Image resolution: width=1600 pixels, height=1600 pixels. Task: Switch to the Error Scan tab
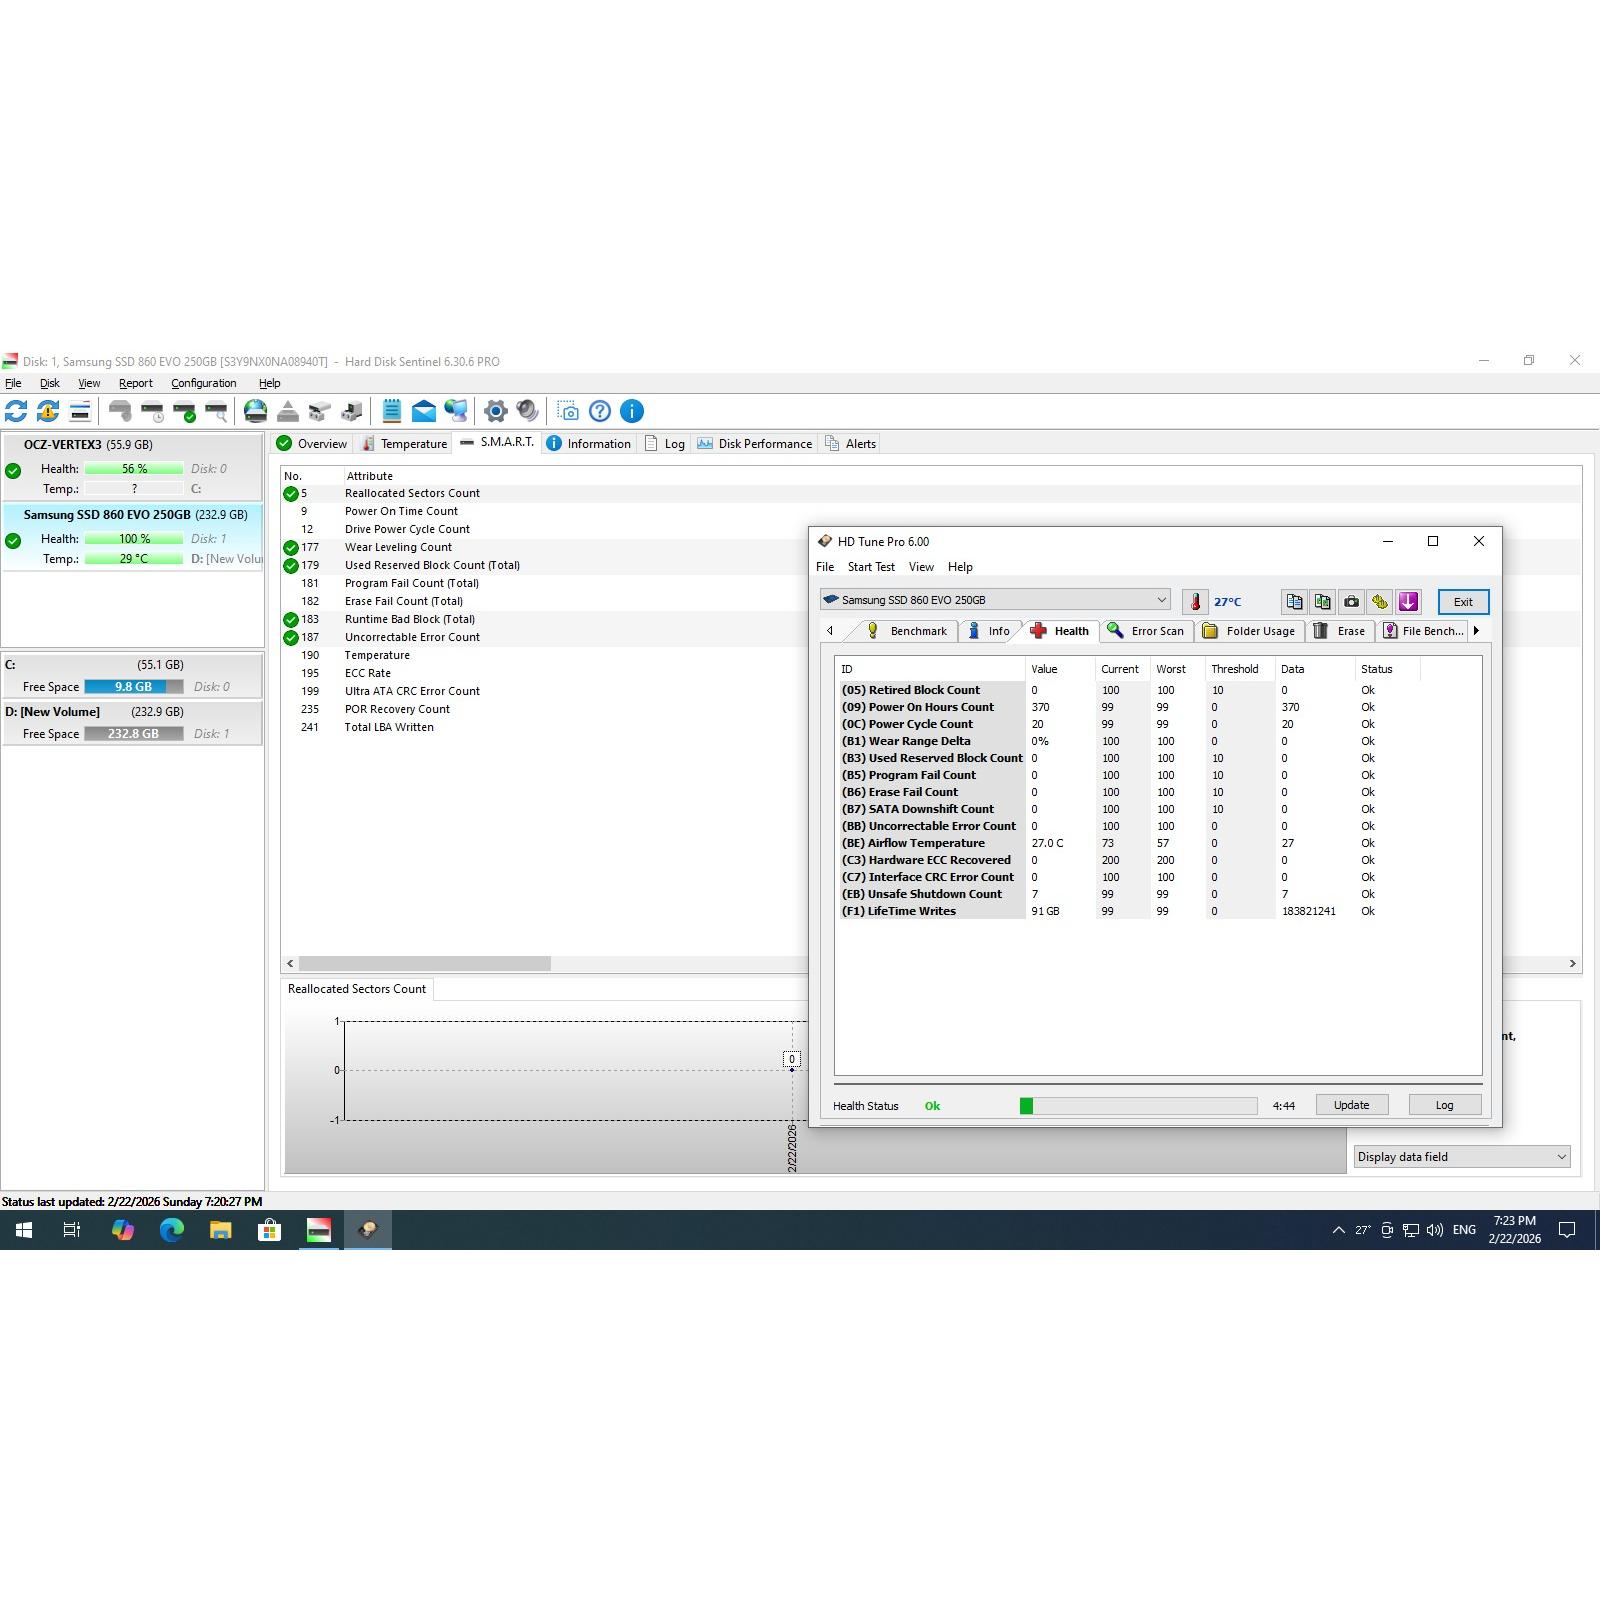pyautogui.click(x=1146, y=631)
